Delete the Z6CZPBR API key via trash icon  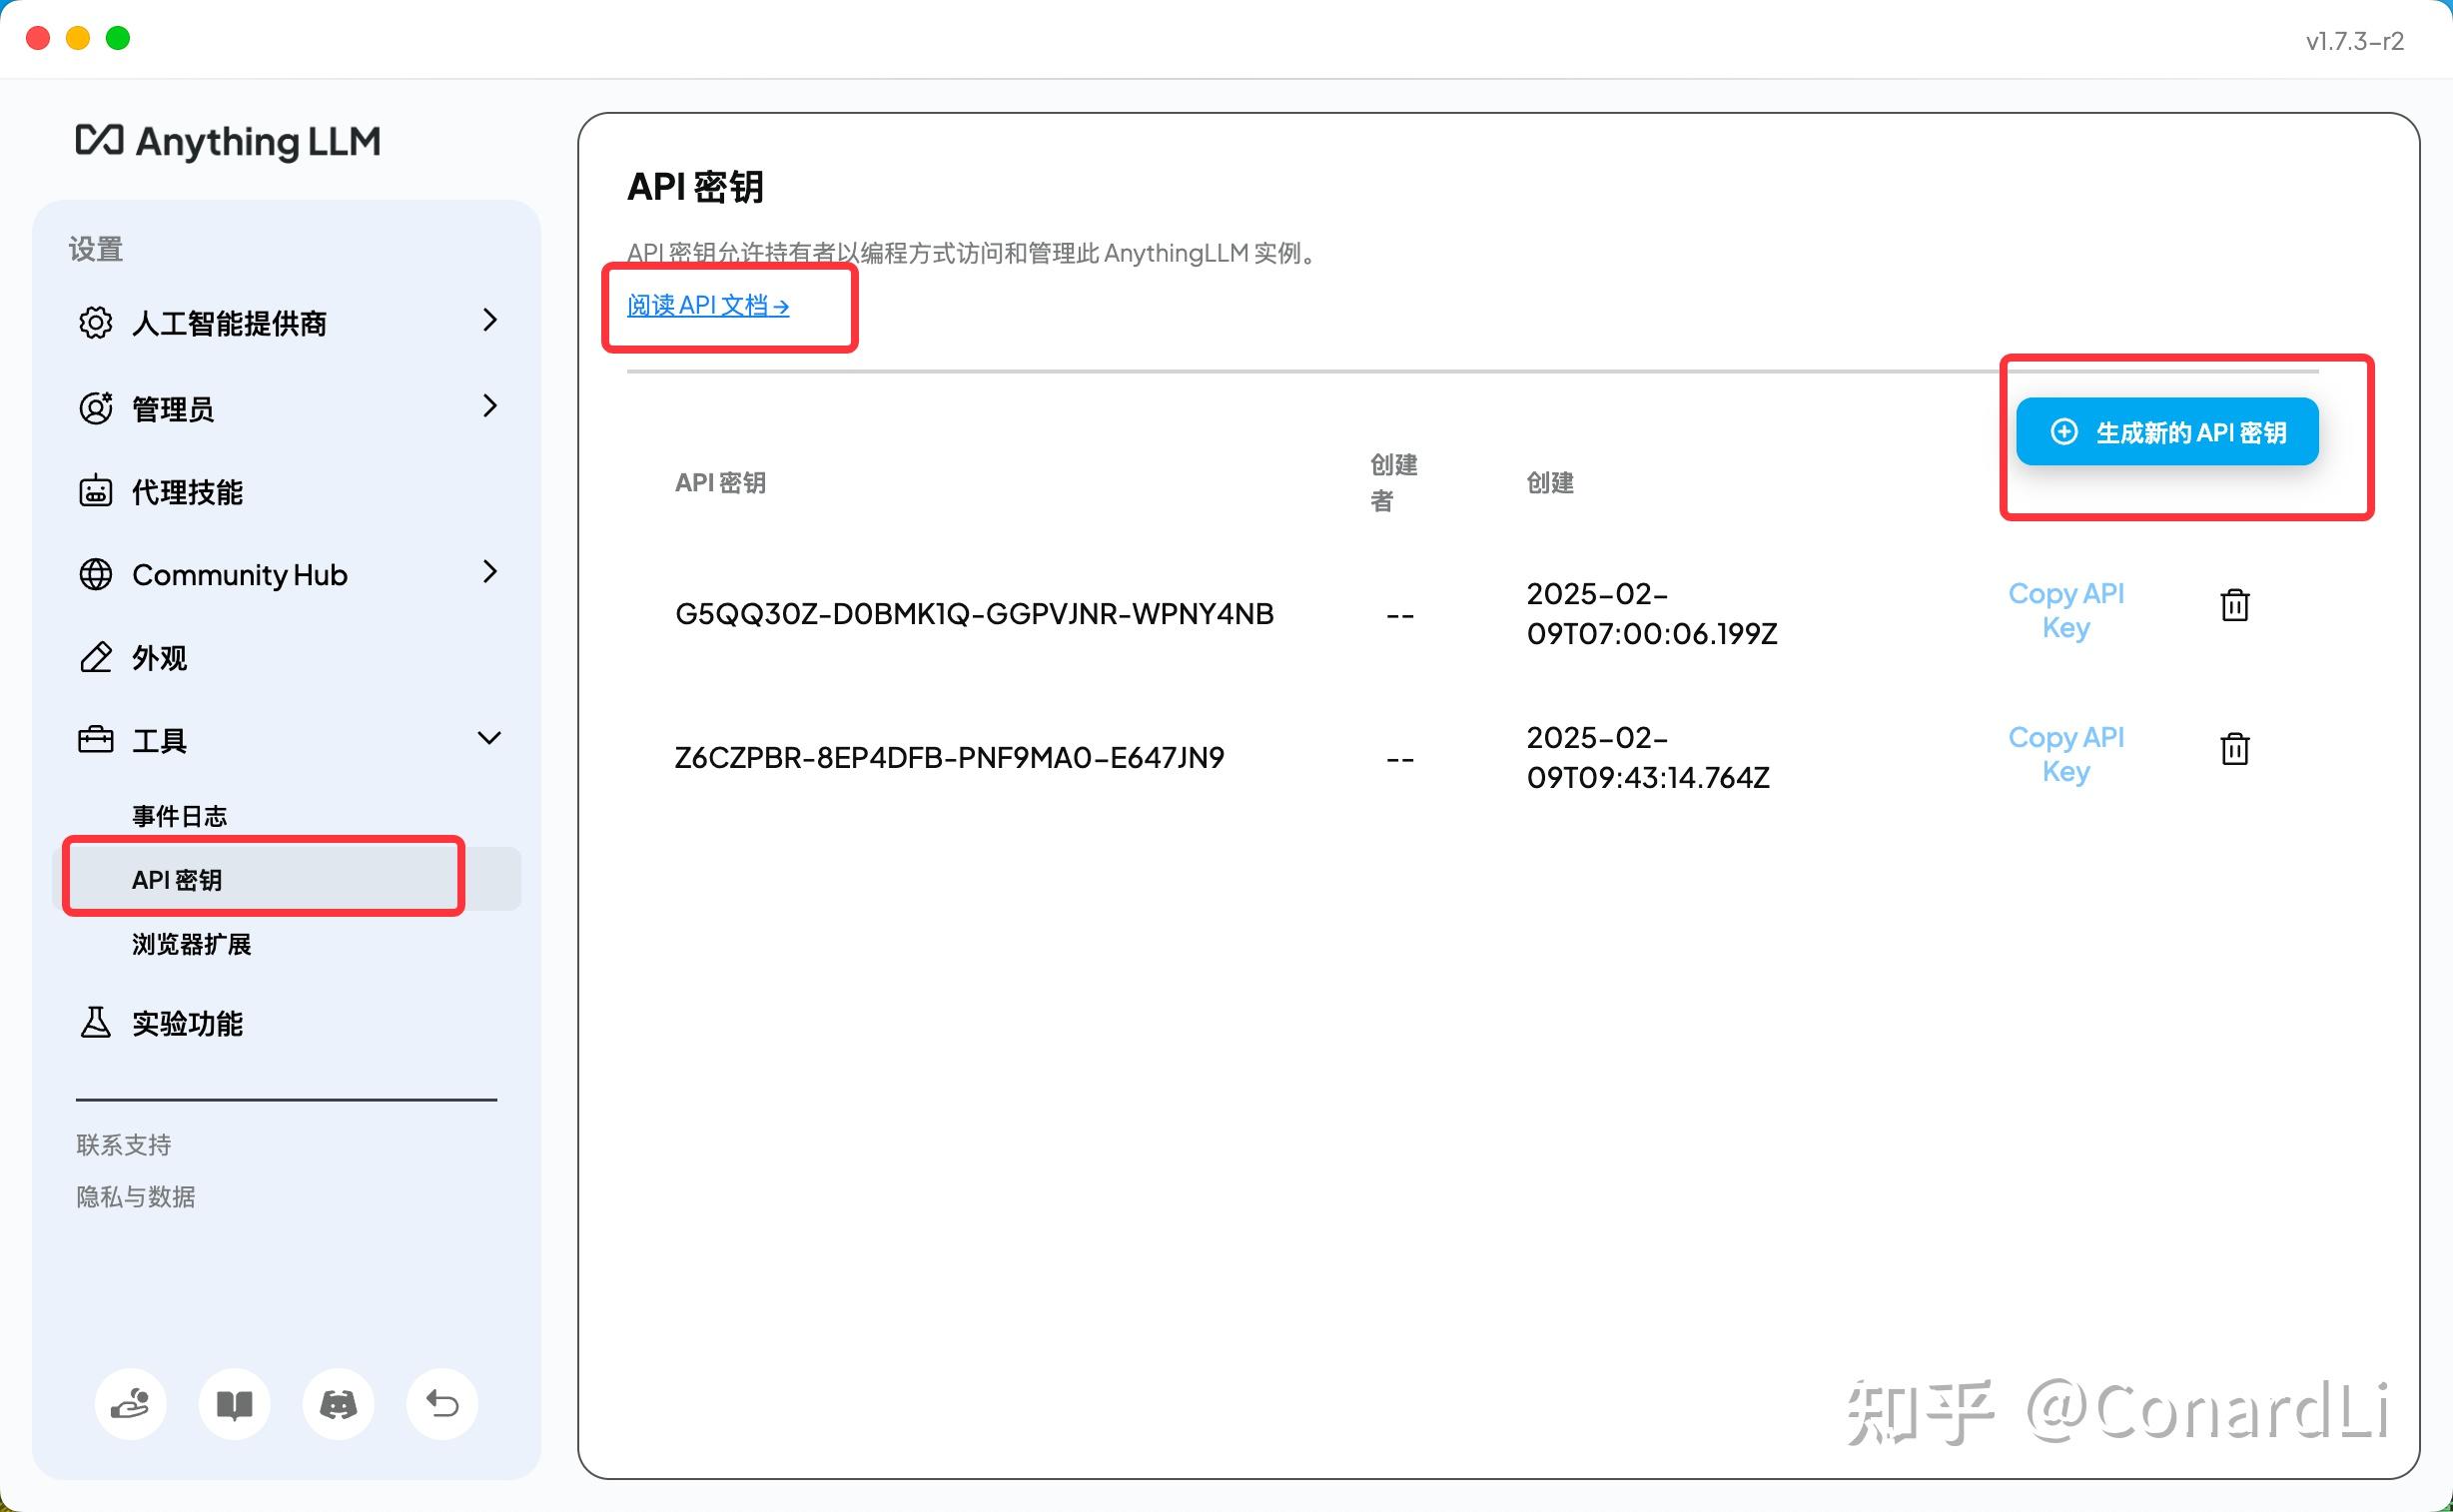click(2234, 749)
